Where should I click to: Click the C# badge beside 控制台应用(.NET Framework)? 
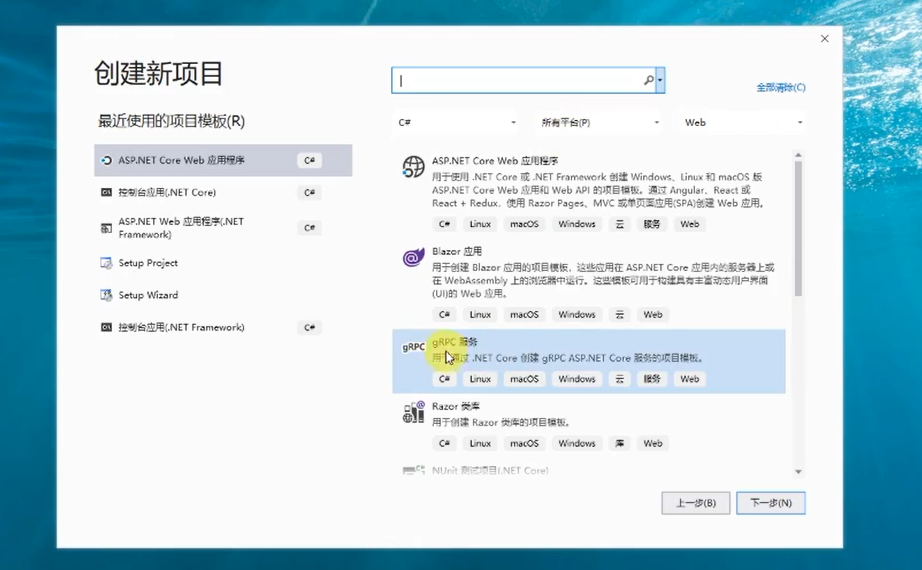309,327
